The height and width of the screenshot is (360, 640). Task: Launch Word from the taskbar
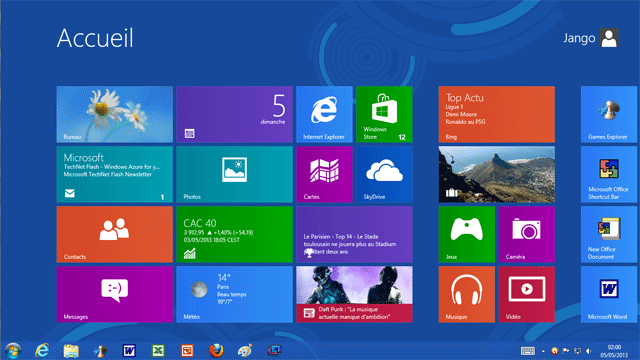click(x=129, y=351)
